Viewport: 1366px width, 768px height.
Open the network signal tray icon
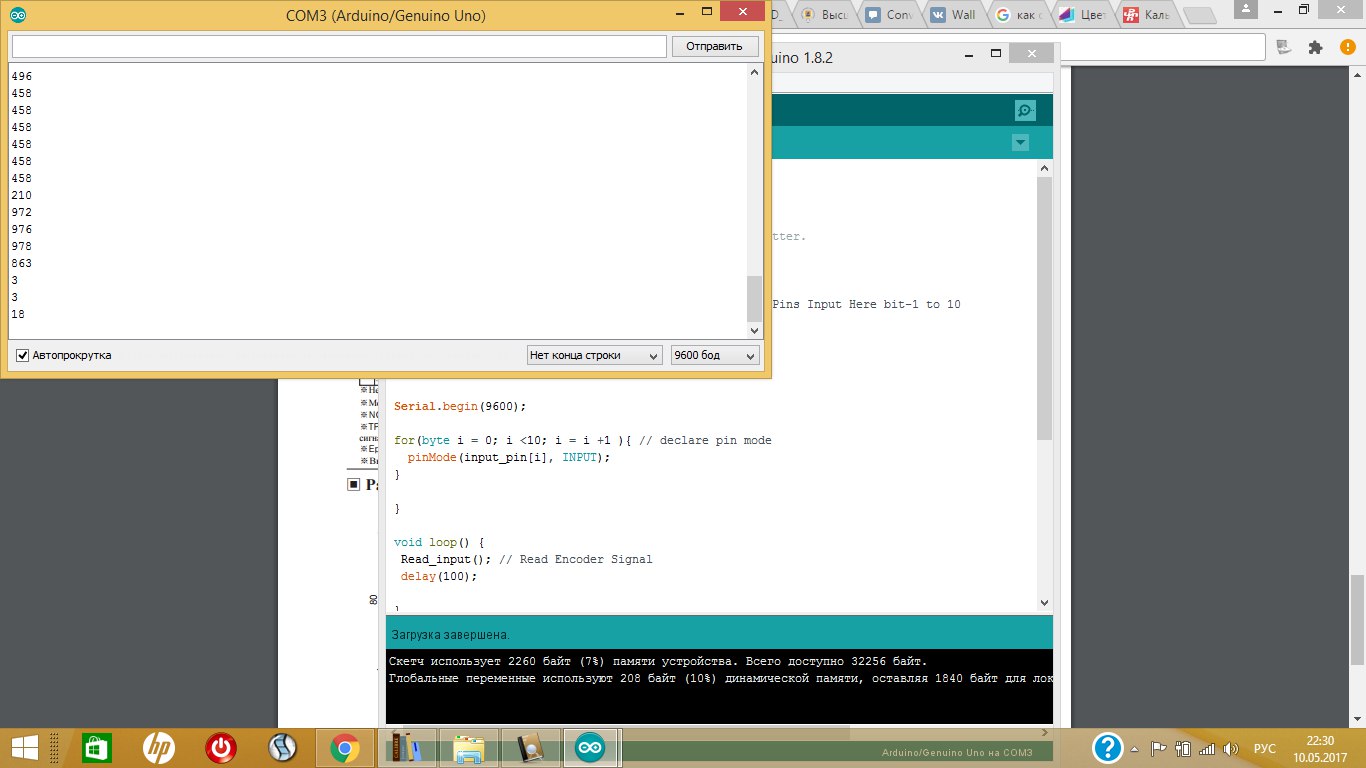(1207, 748)
